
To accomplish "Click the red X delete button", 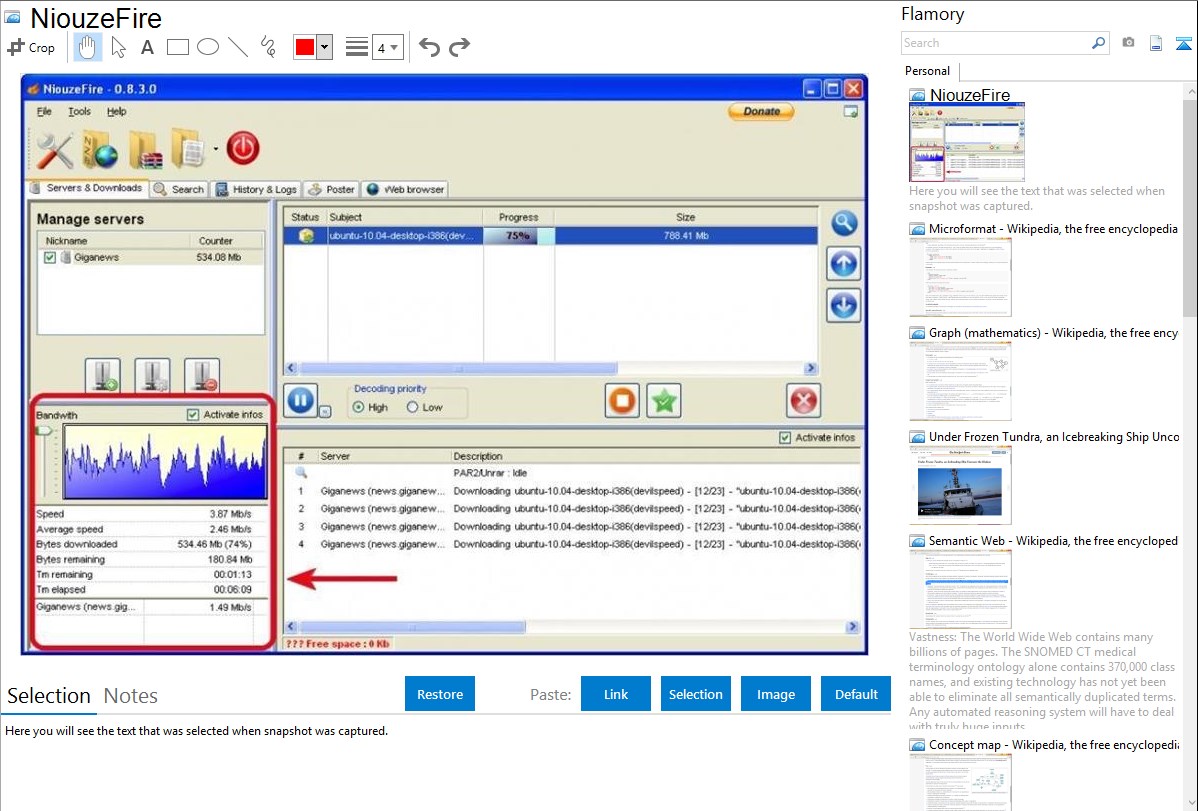I will pyautogui.click(x=804, y=401).
